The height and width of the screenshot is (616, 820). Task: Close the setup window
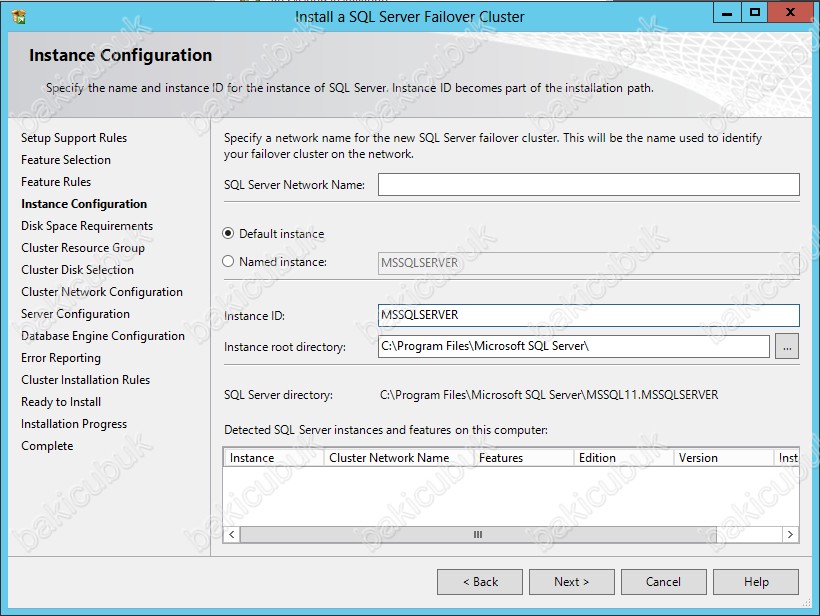(x=790, y=13)
